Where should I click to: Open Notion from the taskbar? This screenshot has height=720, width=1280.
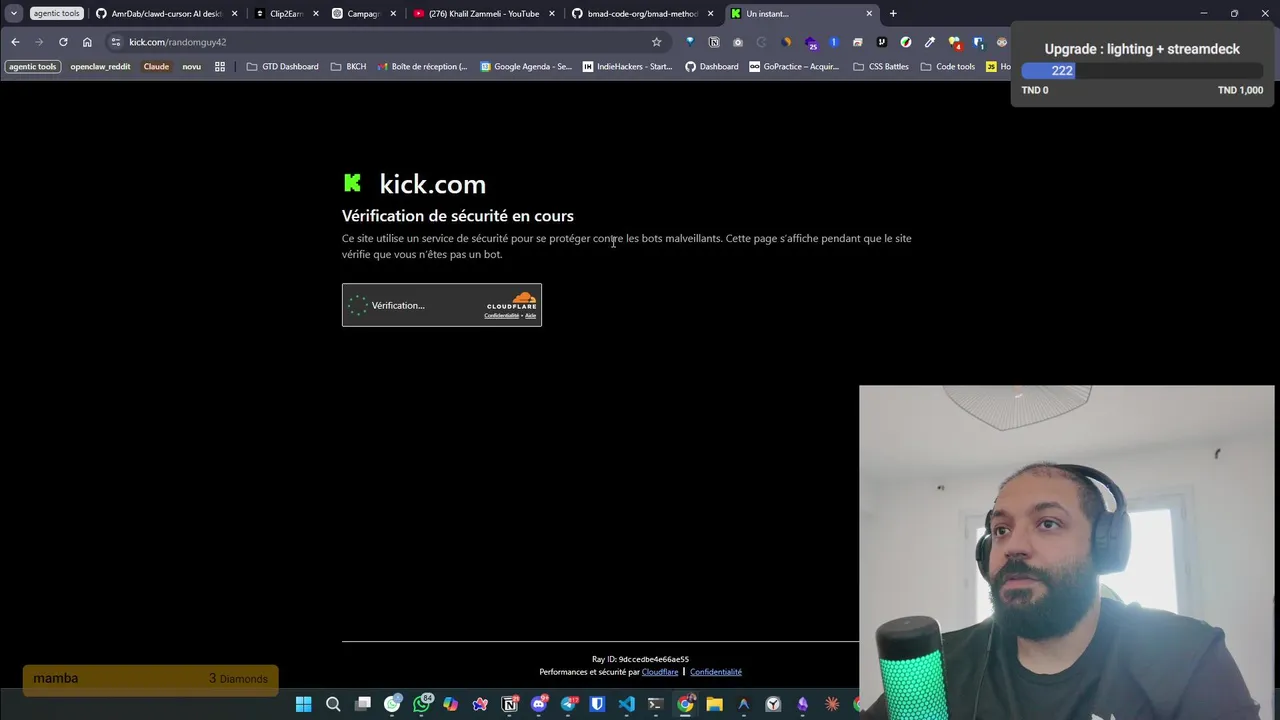point(510,704)
